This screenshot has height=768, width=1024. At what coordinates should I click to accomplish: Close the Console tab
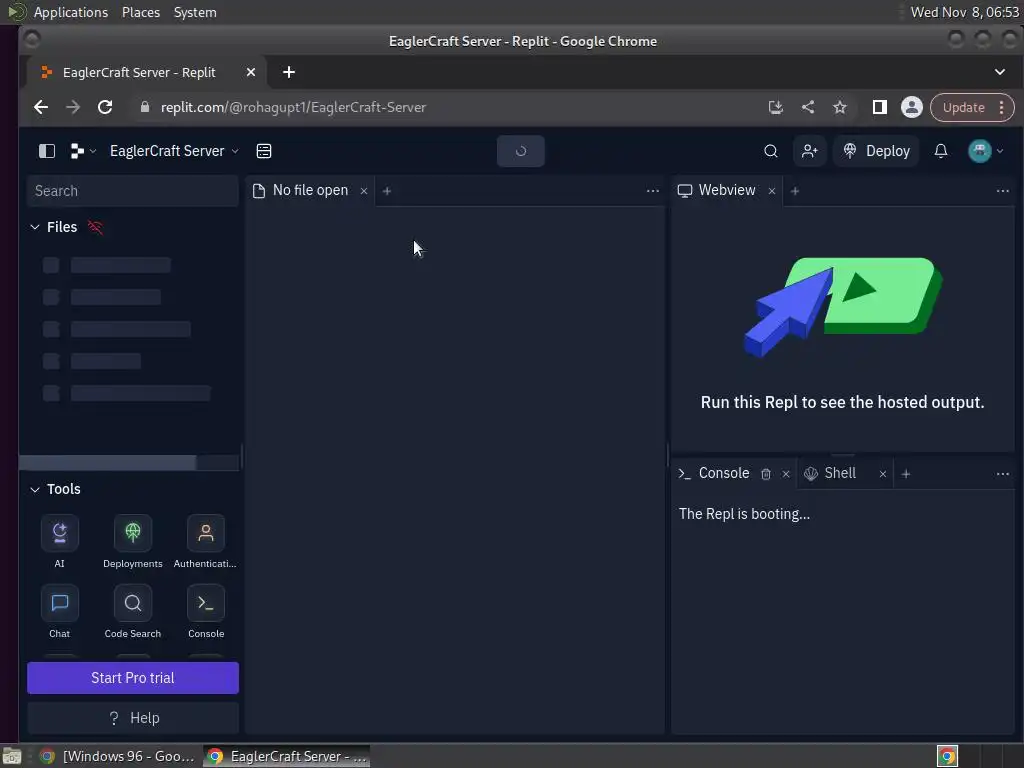(x=786, y=474)
